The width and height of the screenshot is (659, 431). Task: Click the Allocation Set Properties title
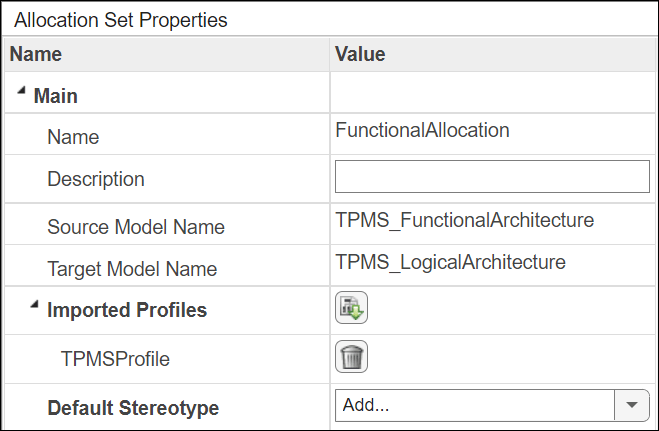click(121, 19)
